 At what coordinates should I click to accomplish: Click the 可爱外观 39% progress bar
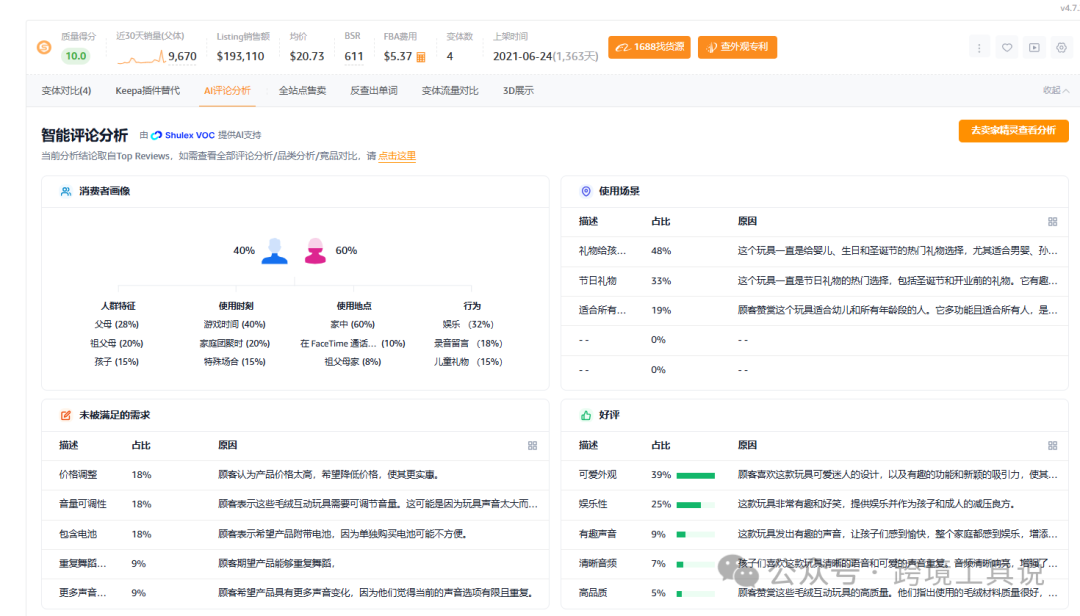(696, 475)
